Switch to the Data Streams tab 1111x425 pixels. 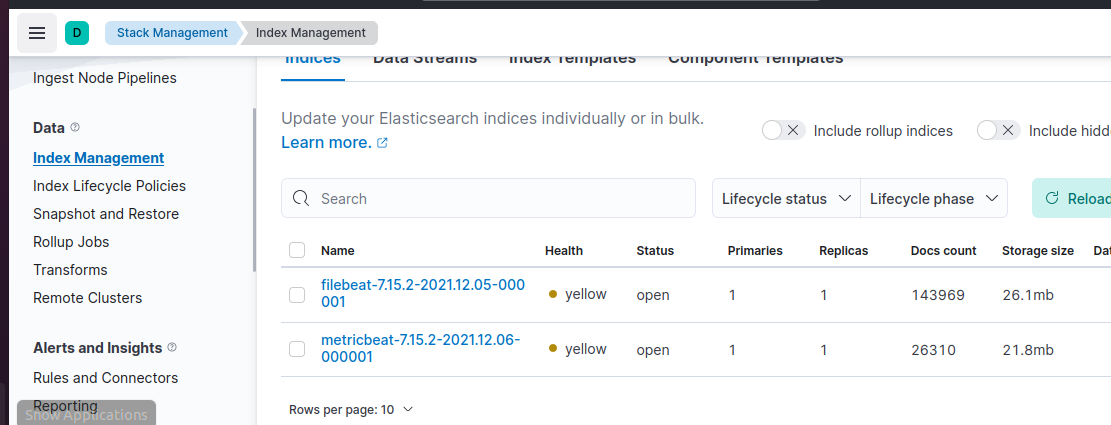(x=425, y=60)
